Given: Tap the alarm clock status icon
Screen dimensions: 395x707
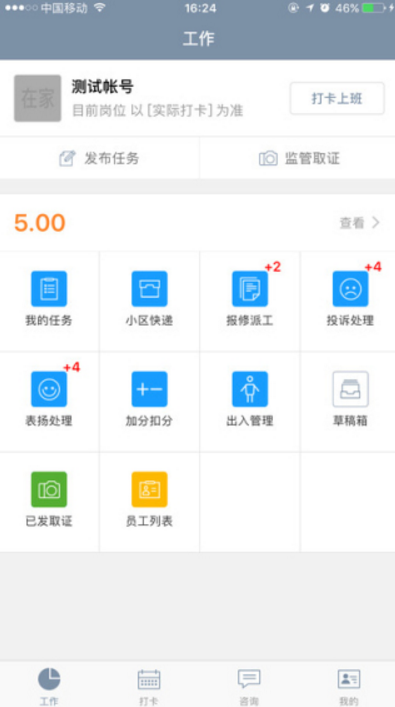Looking at the screenshot, I should 325,8.
